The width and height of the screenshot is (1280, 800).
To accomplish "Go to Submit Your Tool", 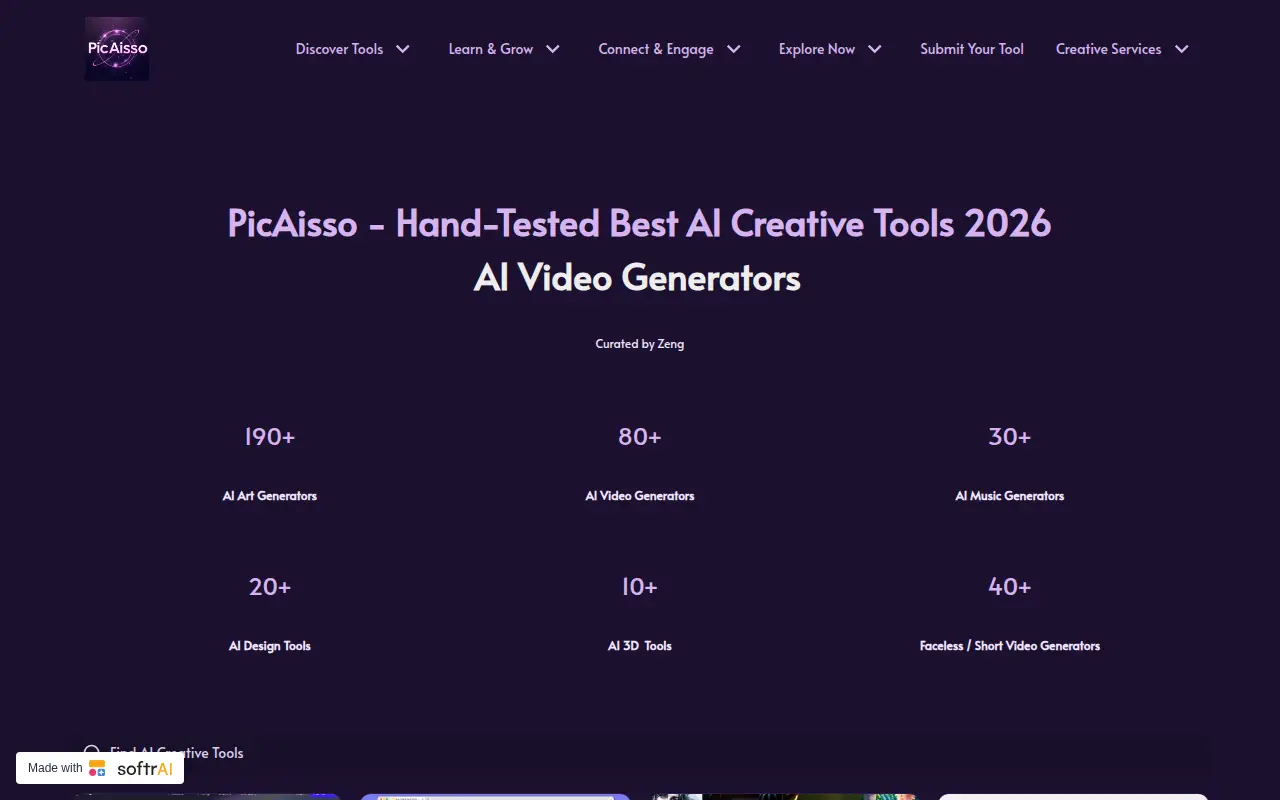I will (972, 49).
